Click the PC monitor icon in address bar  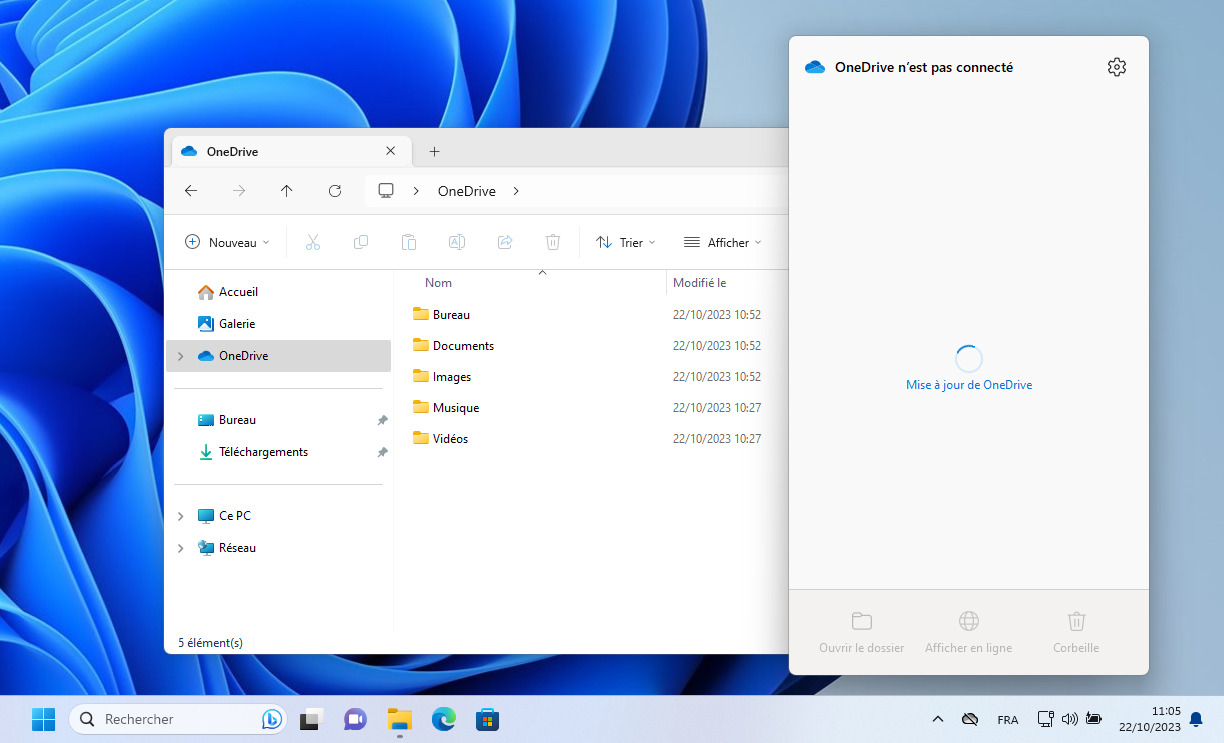pyautogui.click(x=386, y=191)
